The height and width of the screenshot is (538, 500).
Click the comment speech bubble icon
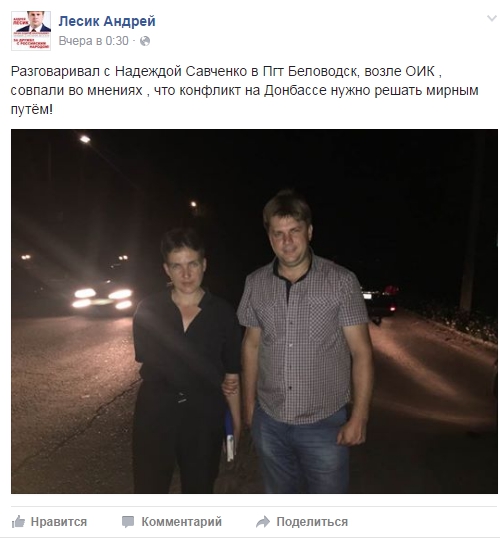(x=128, y=522)
